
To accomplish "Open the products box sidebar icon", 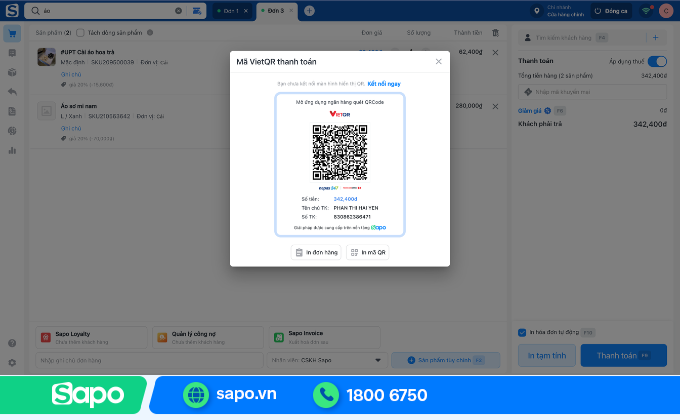I will tap(12, 72).
